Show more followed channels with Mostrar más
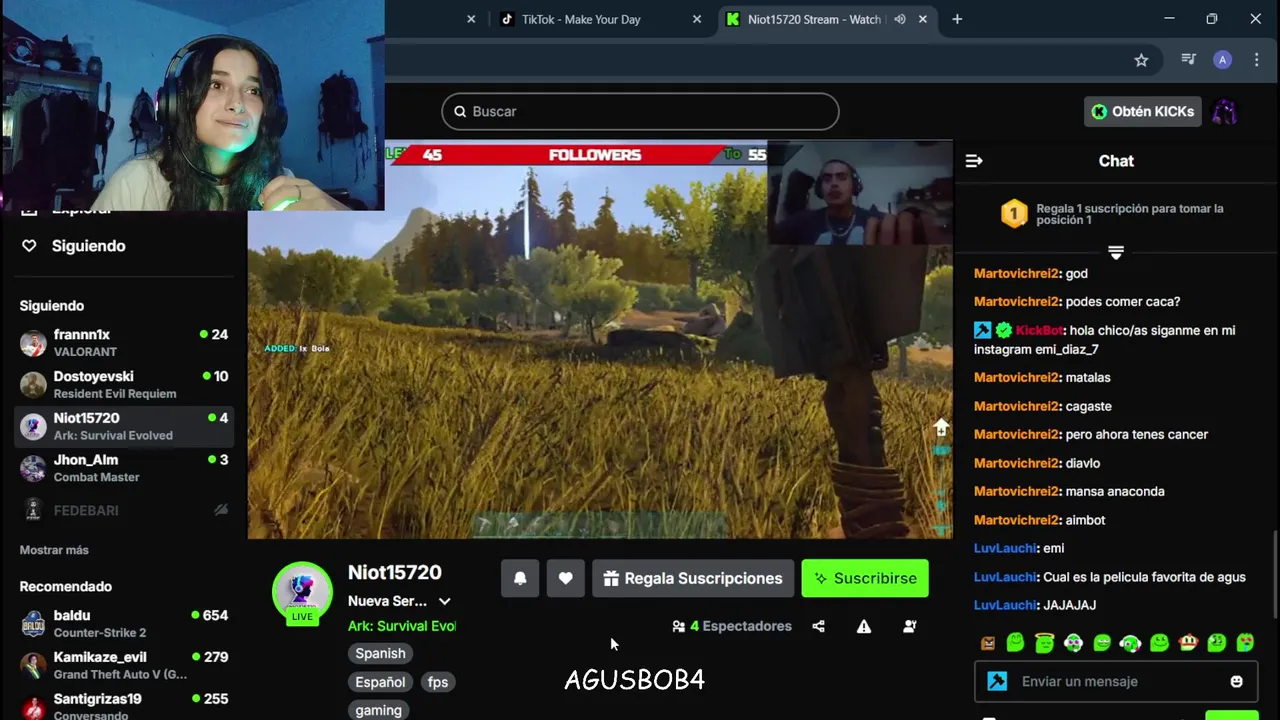Viewport: 1280px width, 720px height. coord(54,550)
